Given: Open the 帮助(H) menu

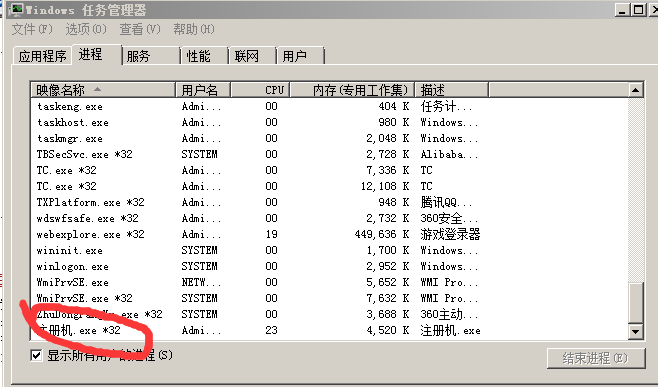Looking at the screenshot, I should 193,29.
